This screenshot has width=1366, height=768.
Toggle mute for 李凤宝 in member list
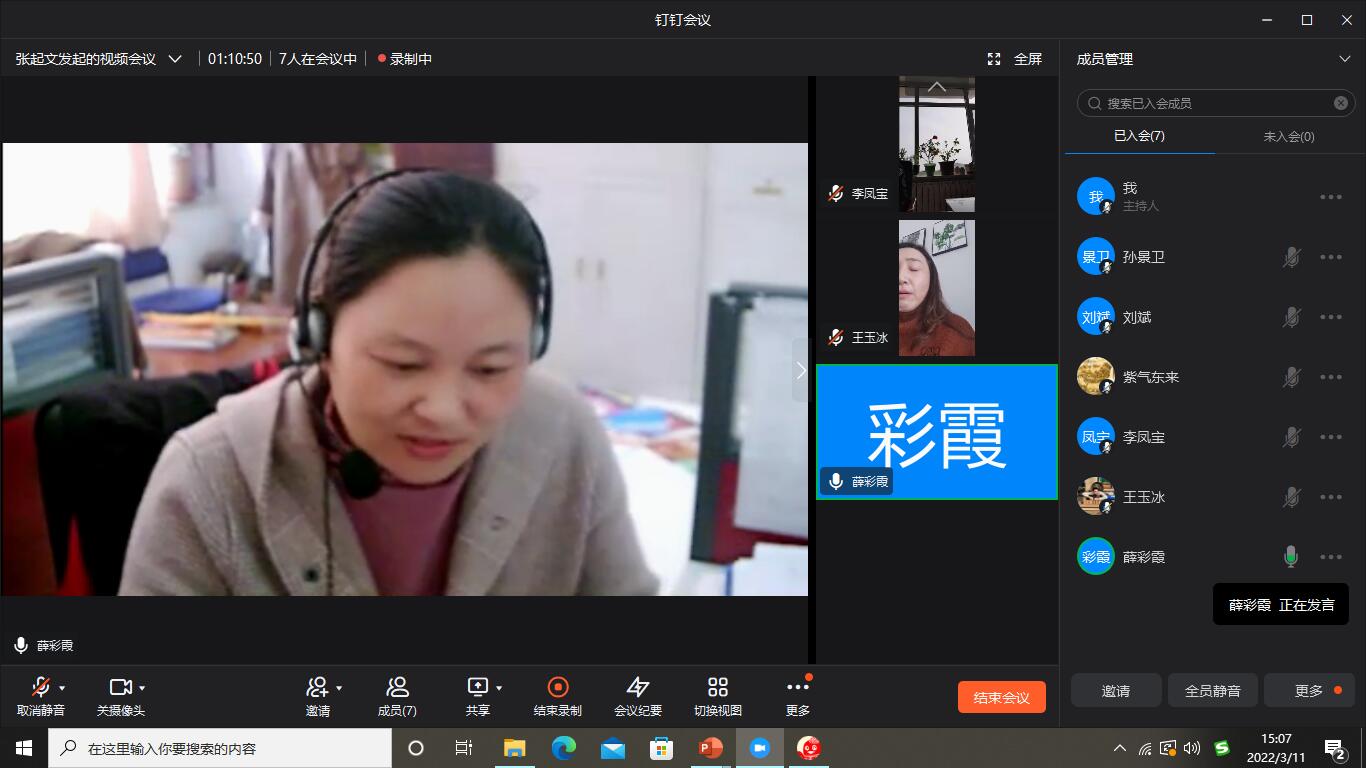tap(1291, 437)
